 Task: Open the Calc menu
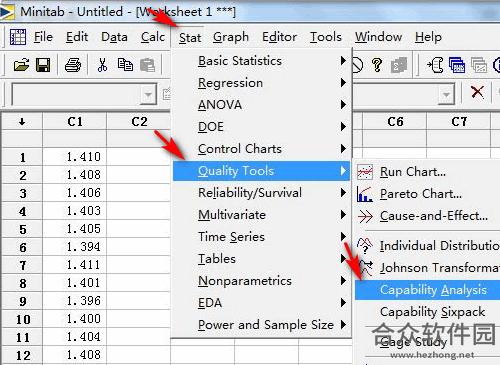pos(153,37)
